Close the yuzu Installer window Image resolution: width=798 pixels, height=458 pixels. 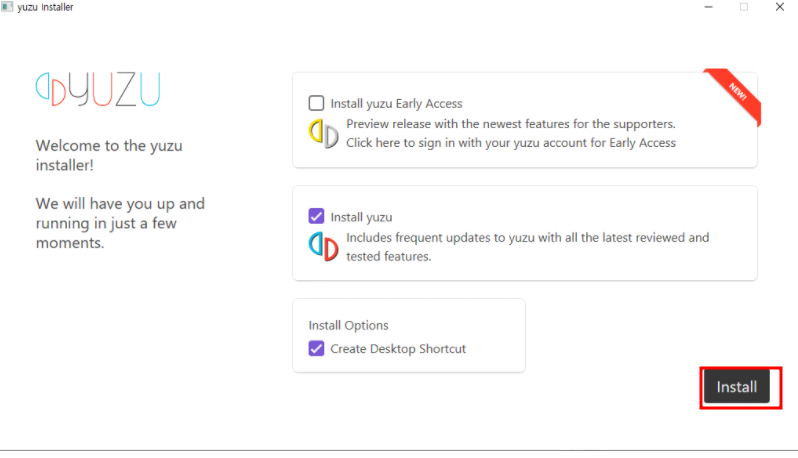pyautogui.click(x=780, y=7)
